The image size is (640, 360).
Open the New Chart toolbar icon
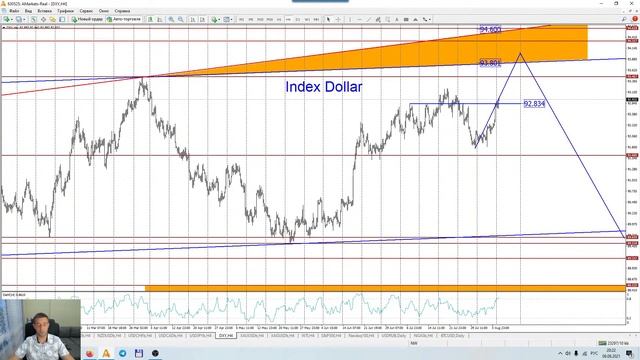(7, 19)
